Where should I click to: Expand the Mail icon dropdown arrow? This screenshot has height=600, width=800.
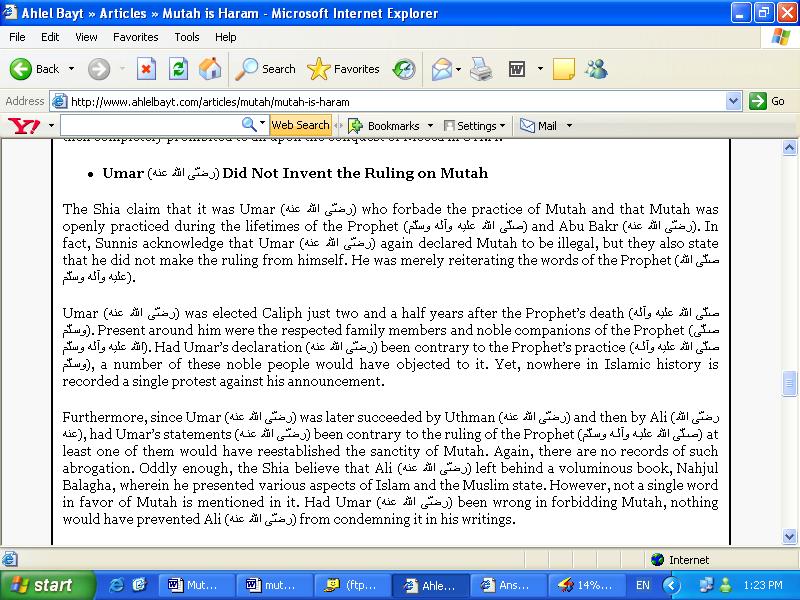[458, 69]
